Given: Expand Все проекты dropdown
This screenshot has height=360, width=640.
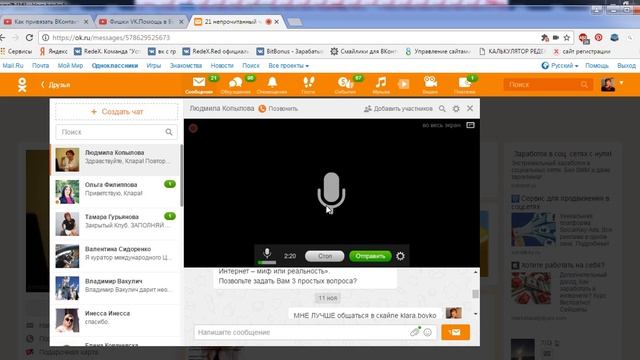Looking at the screenshot, I should tap(289, 65).
